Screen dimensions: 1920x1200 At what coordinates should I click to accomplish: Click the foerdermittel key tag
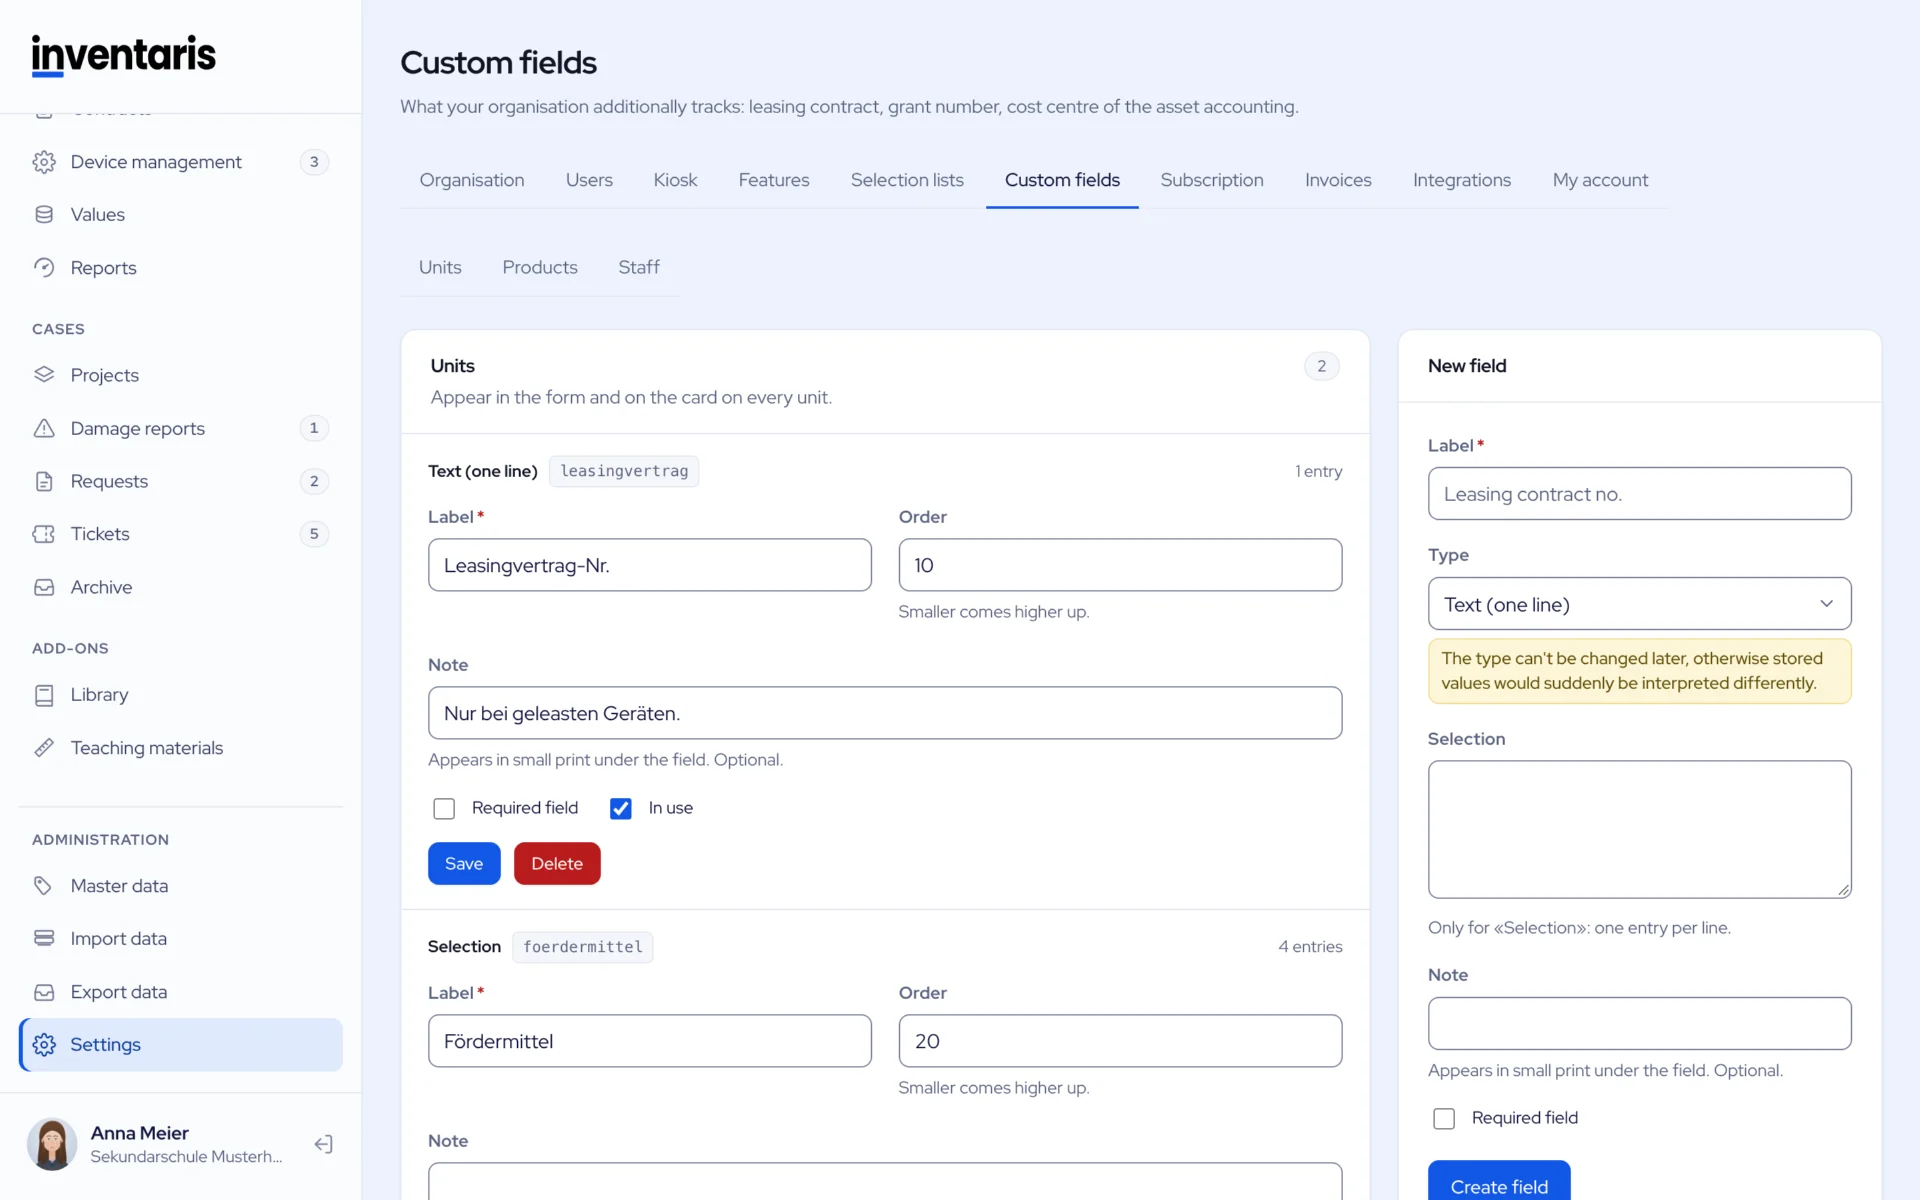[583, 947]
